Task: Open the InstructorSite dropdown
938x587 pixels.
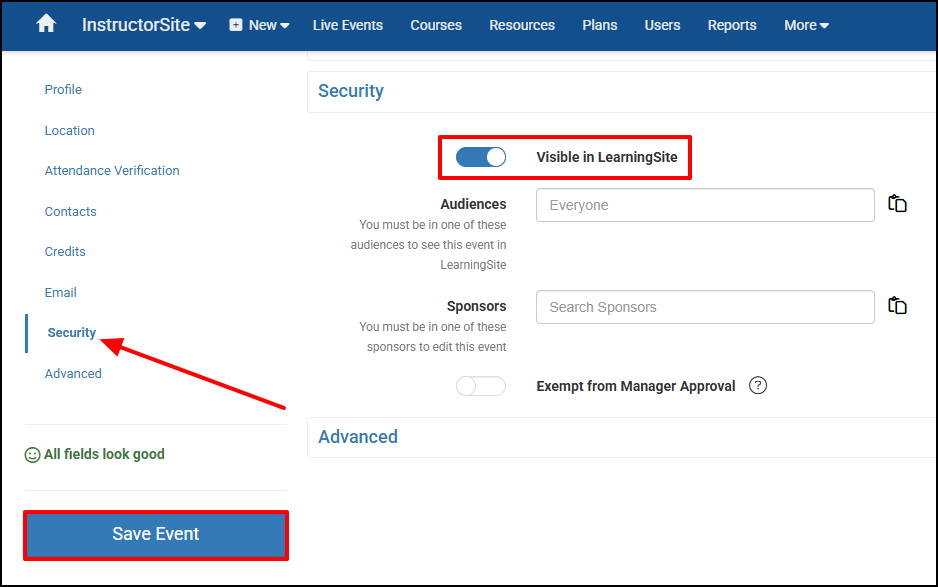Action: [144, 25]
